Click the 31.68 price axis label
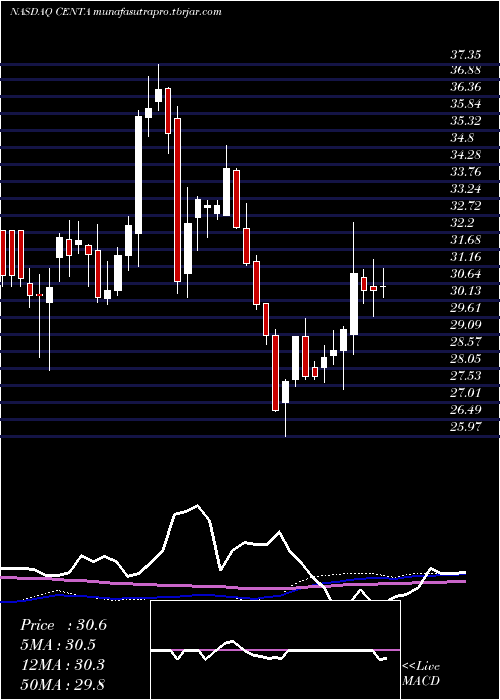Screen dimensions: 500x700 pos(466,240)
